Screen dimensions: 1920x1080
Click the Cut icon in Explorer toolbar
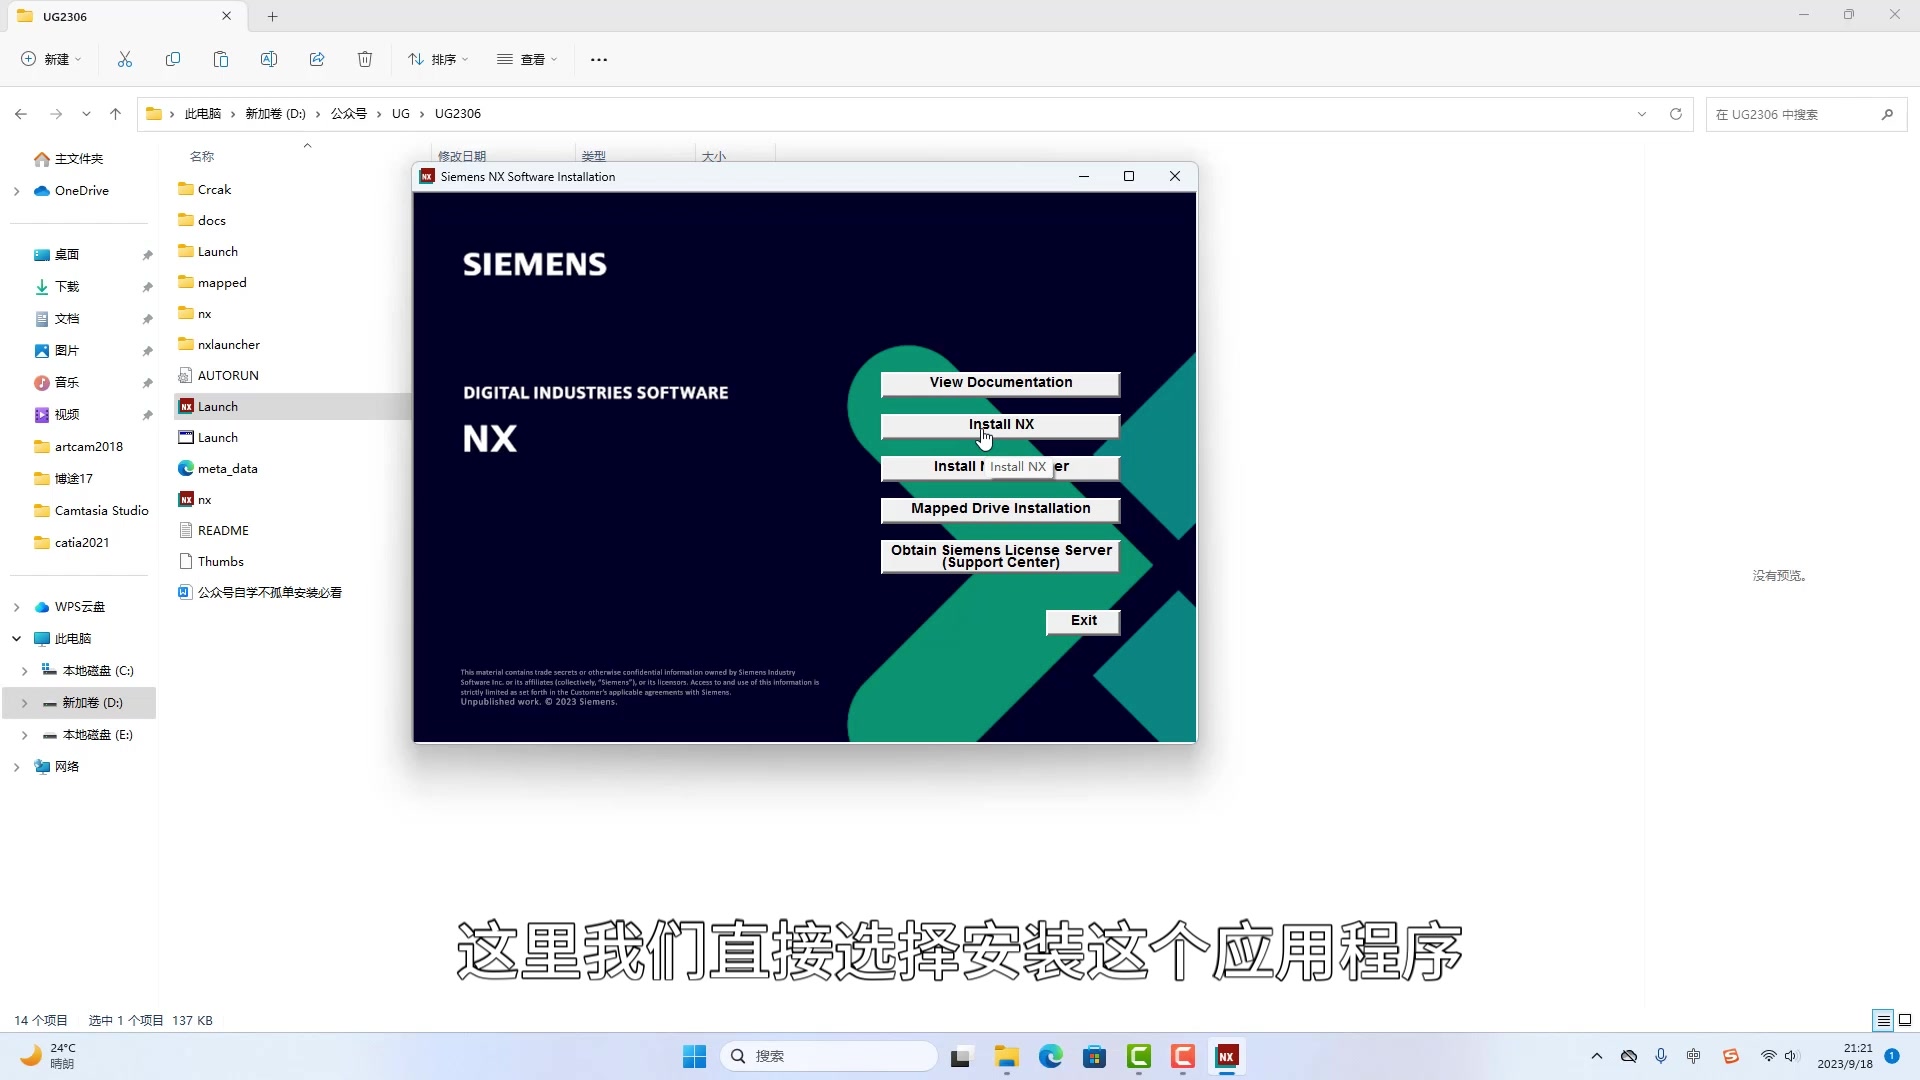click(125, 60)
